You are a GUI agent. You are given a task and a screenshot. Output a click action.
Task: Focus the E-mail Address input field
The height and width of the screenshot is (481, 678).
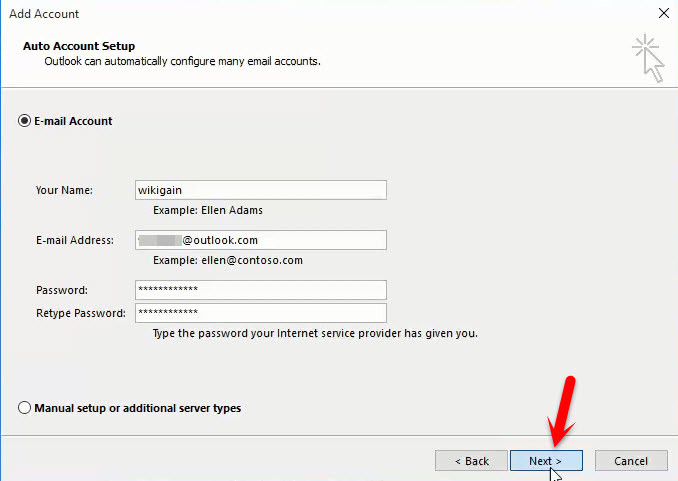(x=261, y=240)
